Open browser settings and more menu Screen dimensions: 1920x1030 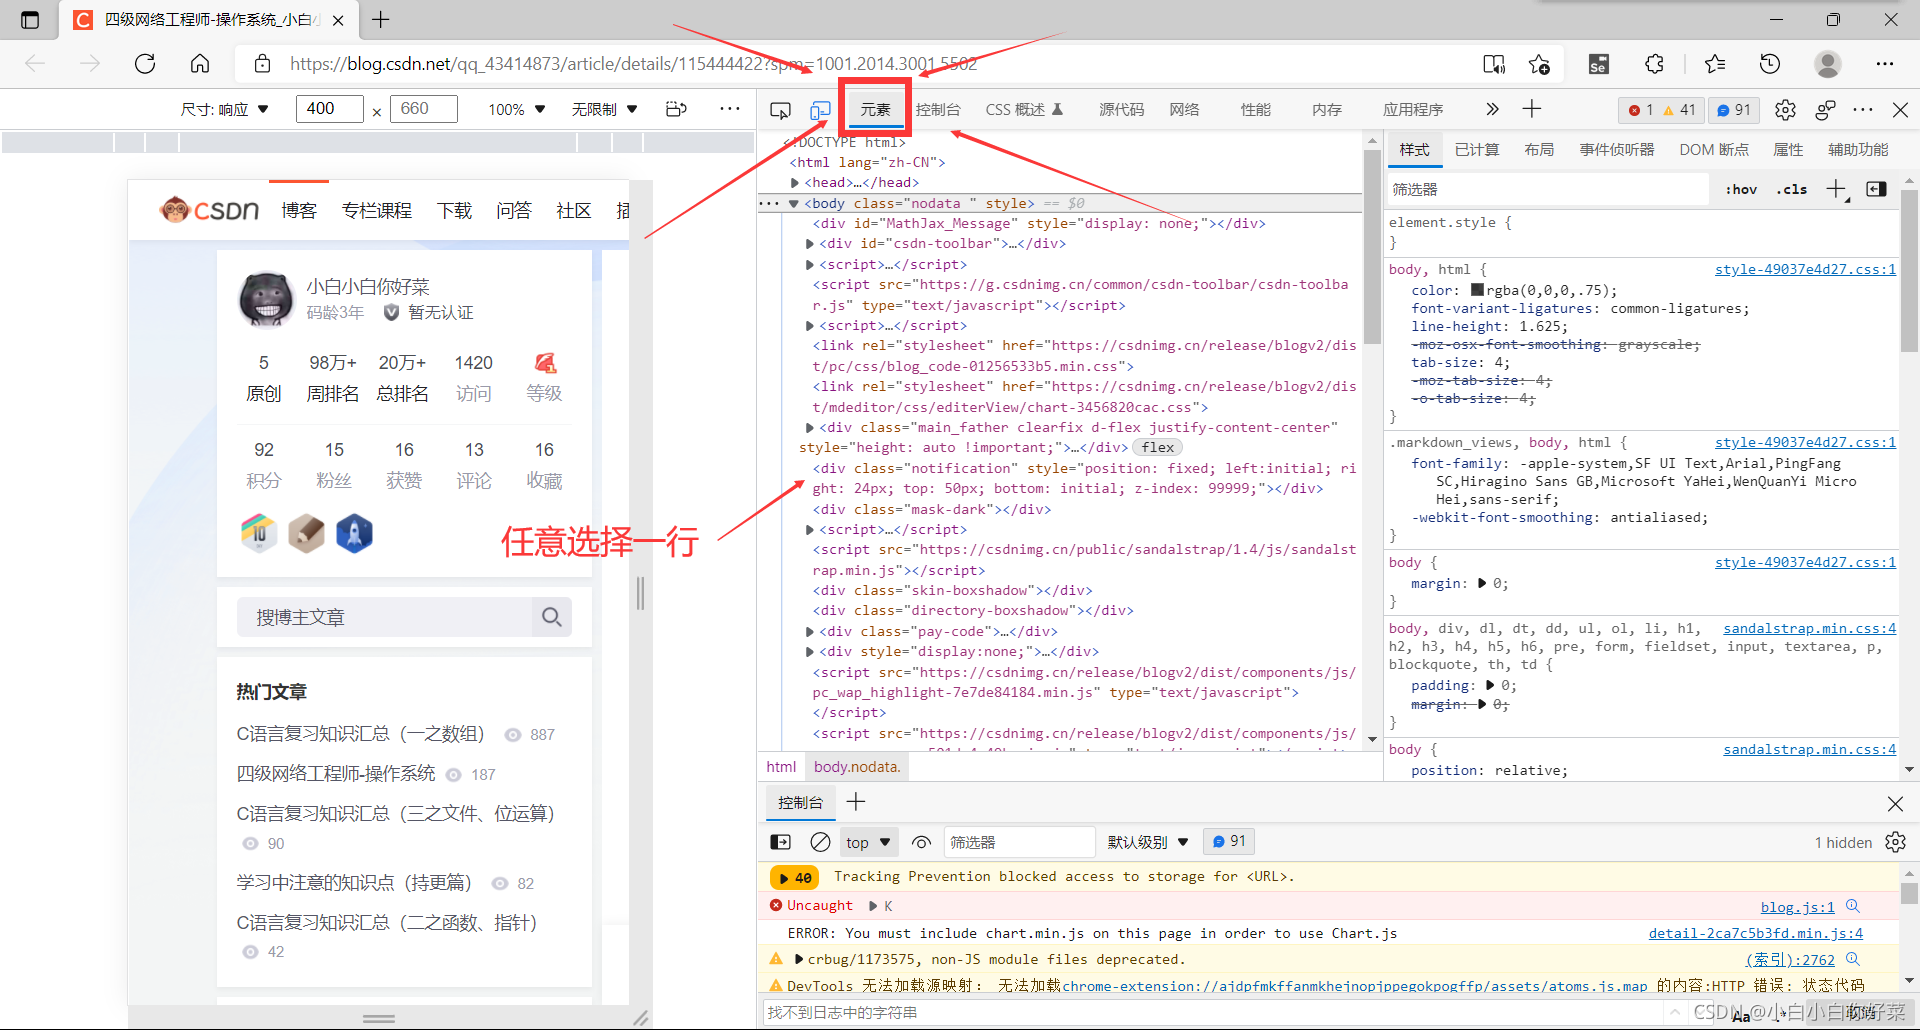pos(1885,64)
